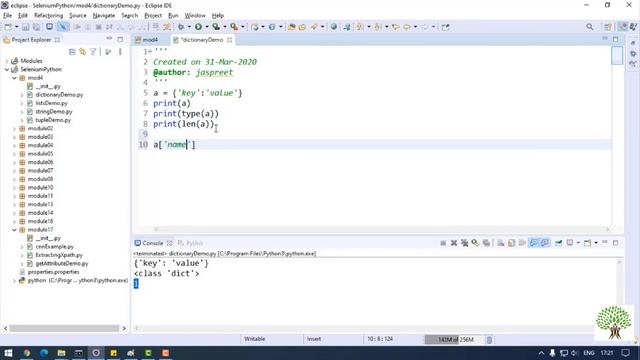
Task: Run garbage collector trash icon
Action: pos(489,340)
